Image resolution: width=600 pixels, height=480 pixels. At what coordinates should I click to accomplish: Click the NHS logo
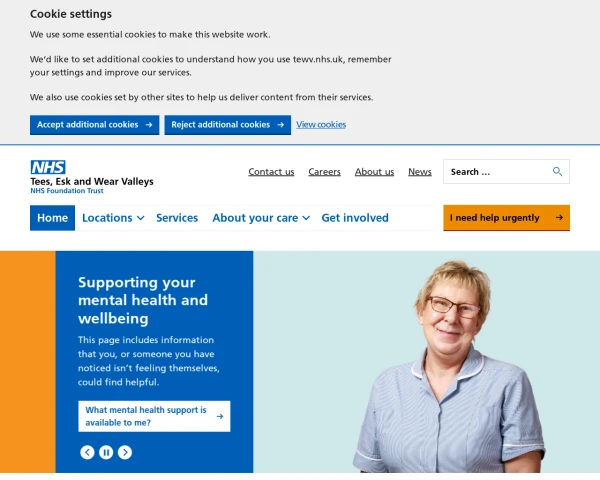(48, 167)
